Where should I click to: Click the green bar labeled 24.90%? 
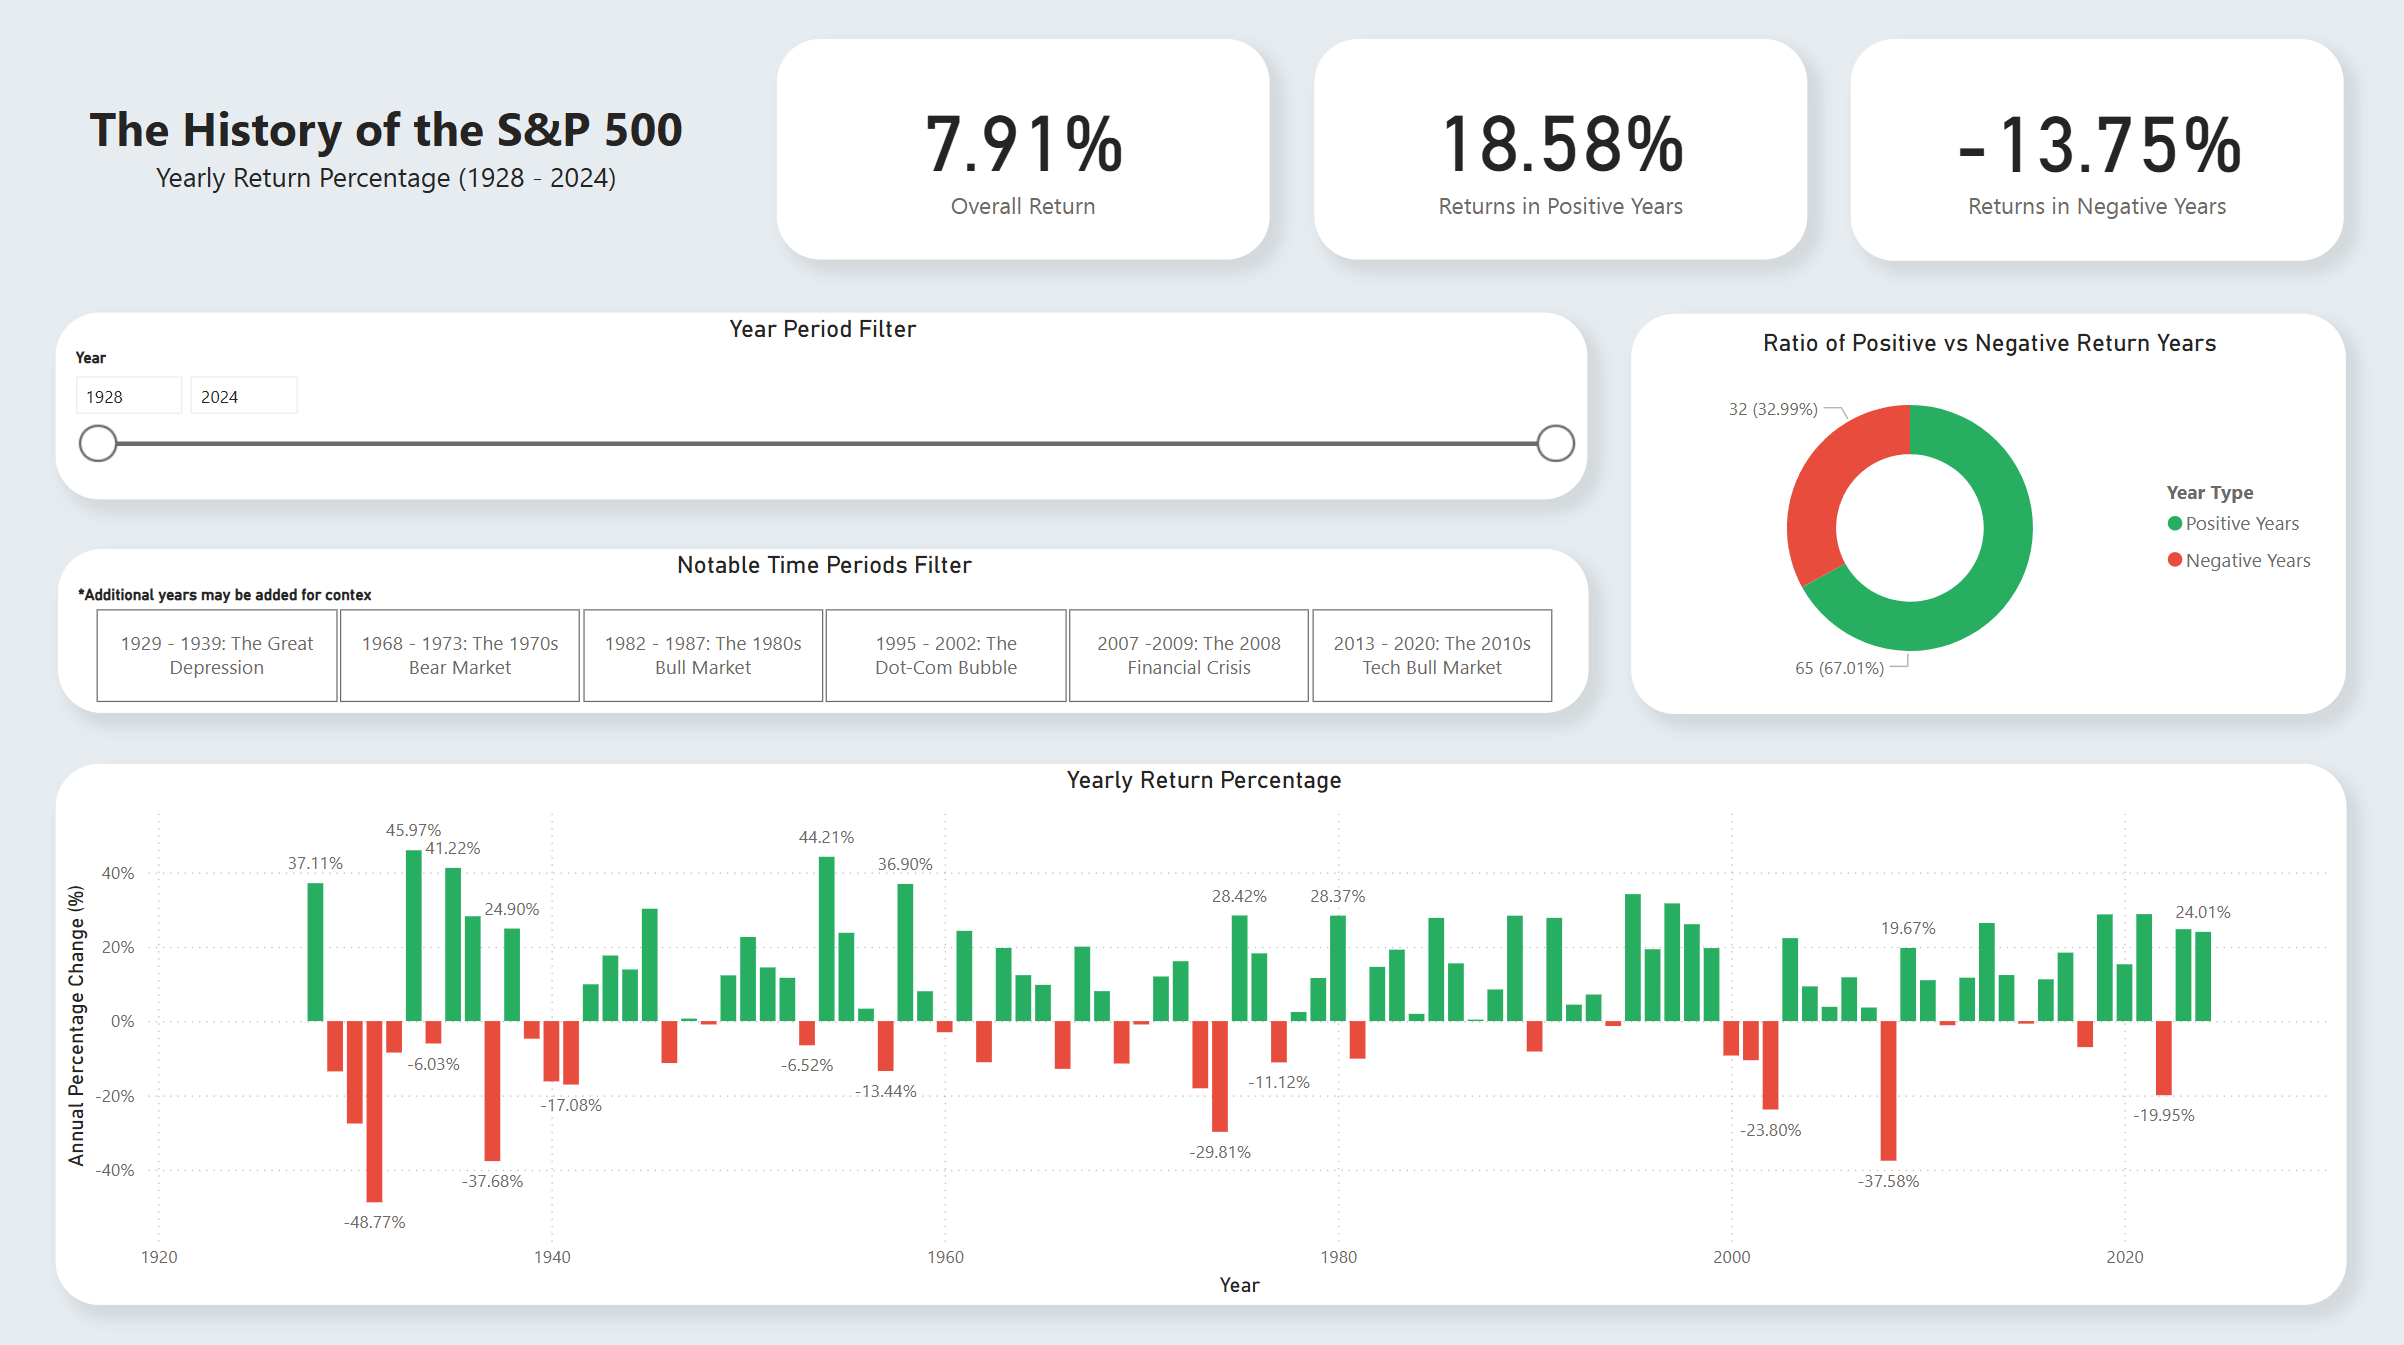click(x=512, y=975)
